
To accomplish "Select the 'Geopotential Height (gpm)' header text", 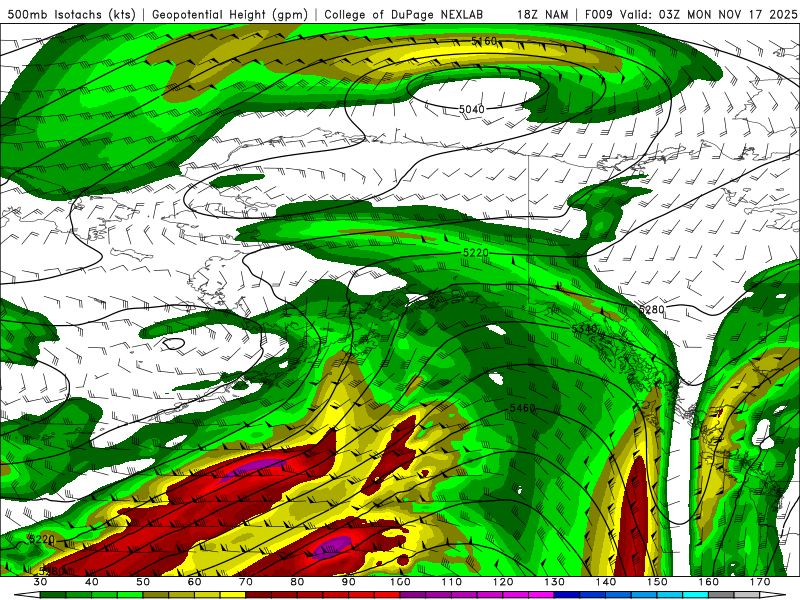I will [230, 14].
